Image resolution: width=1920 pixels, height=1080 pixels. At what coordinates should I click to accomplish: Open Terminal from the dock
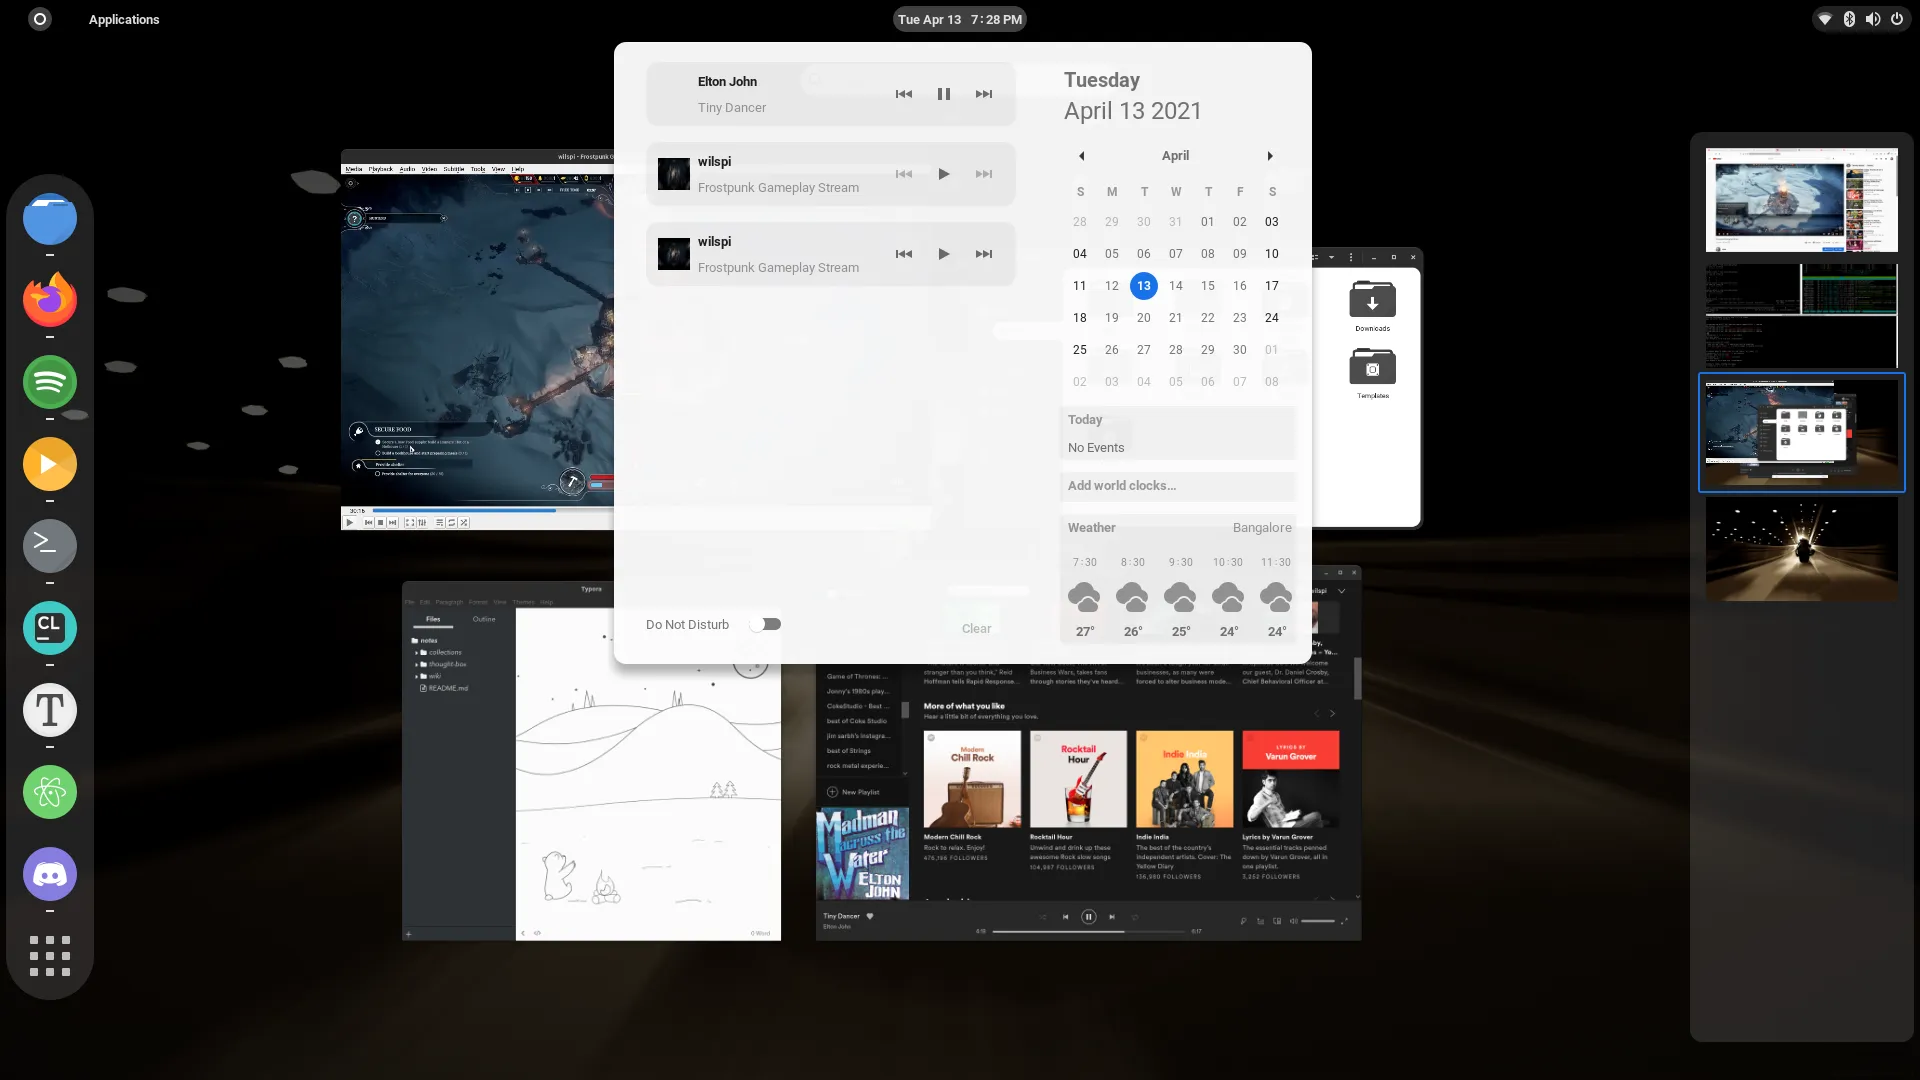(50, 546)
